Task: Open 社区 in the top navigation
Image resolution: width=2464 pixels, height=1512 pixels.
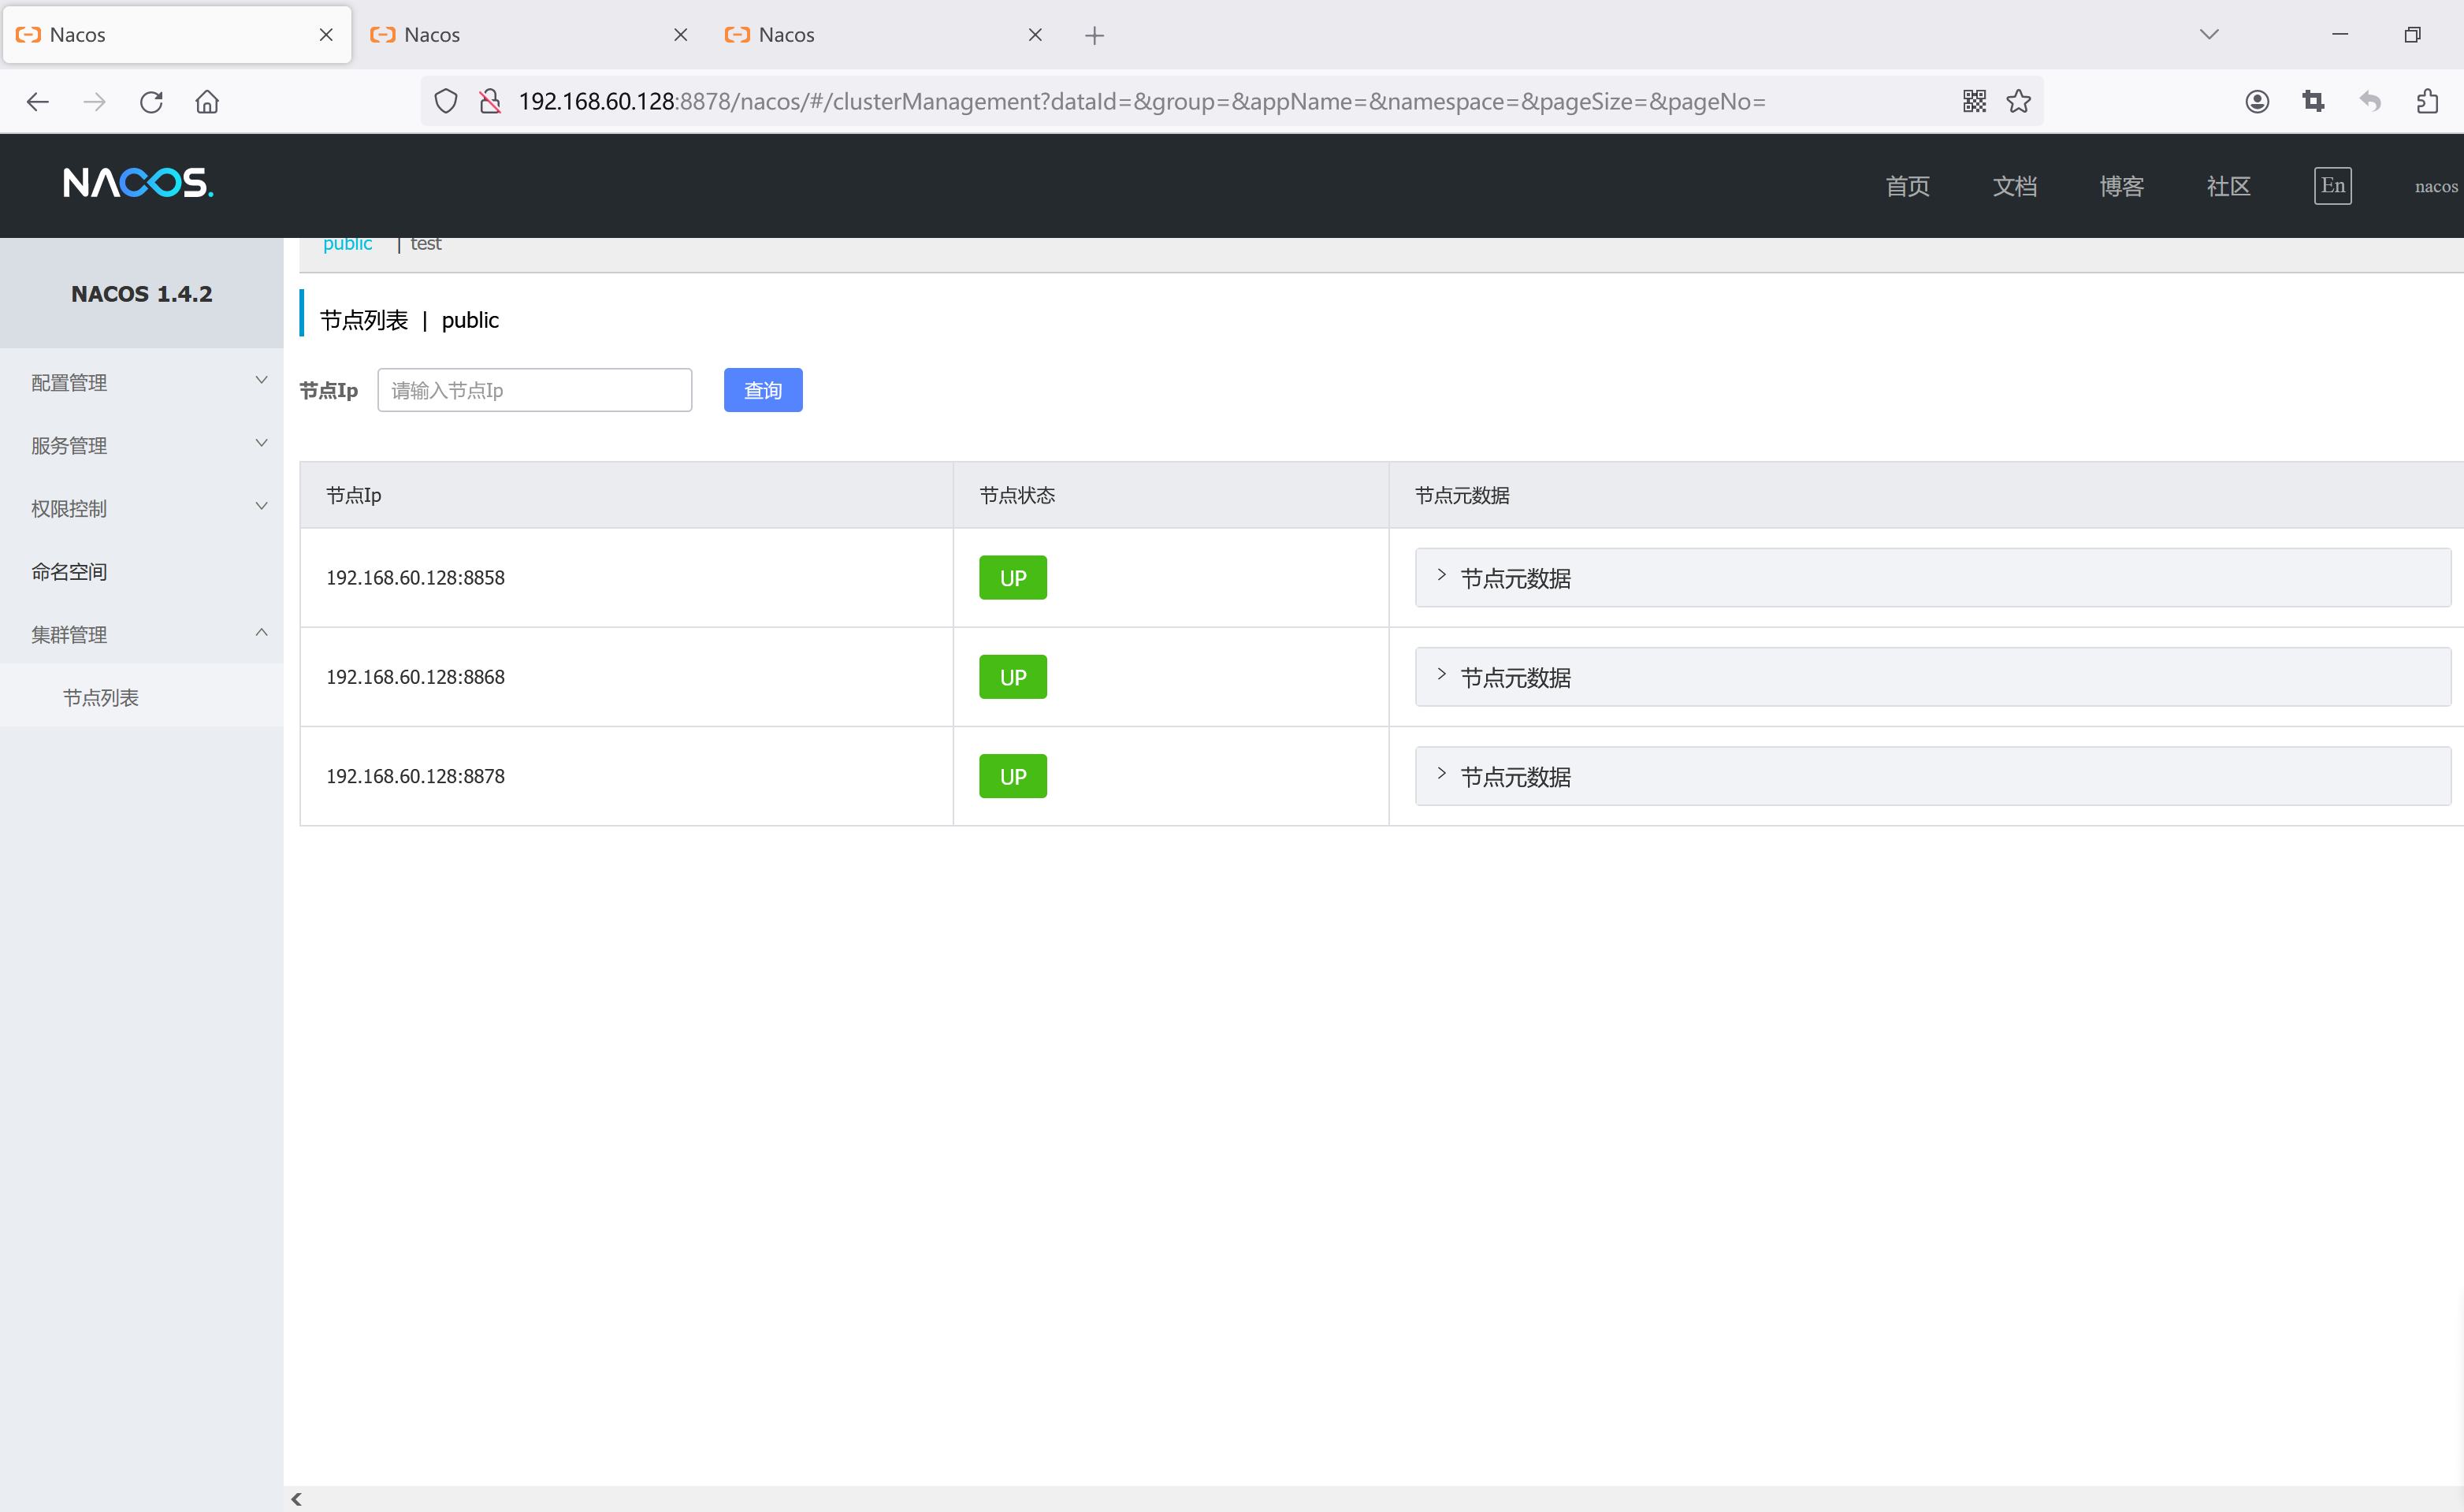Action: pyautogui.click(x=2229, y=186)
